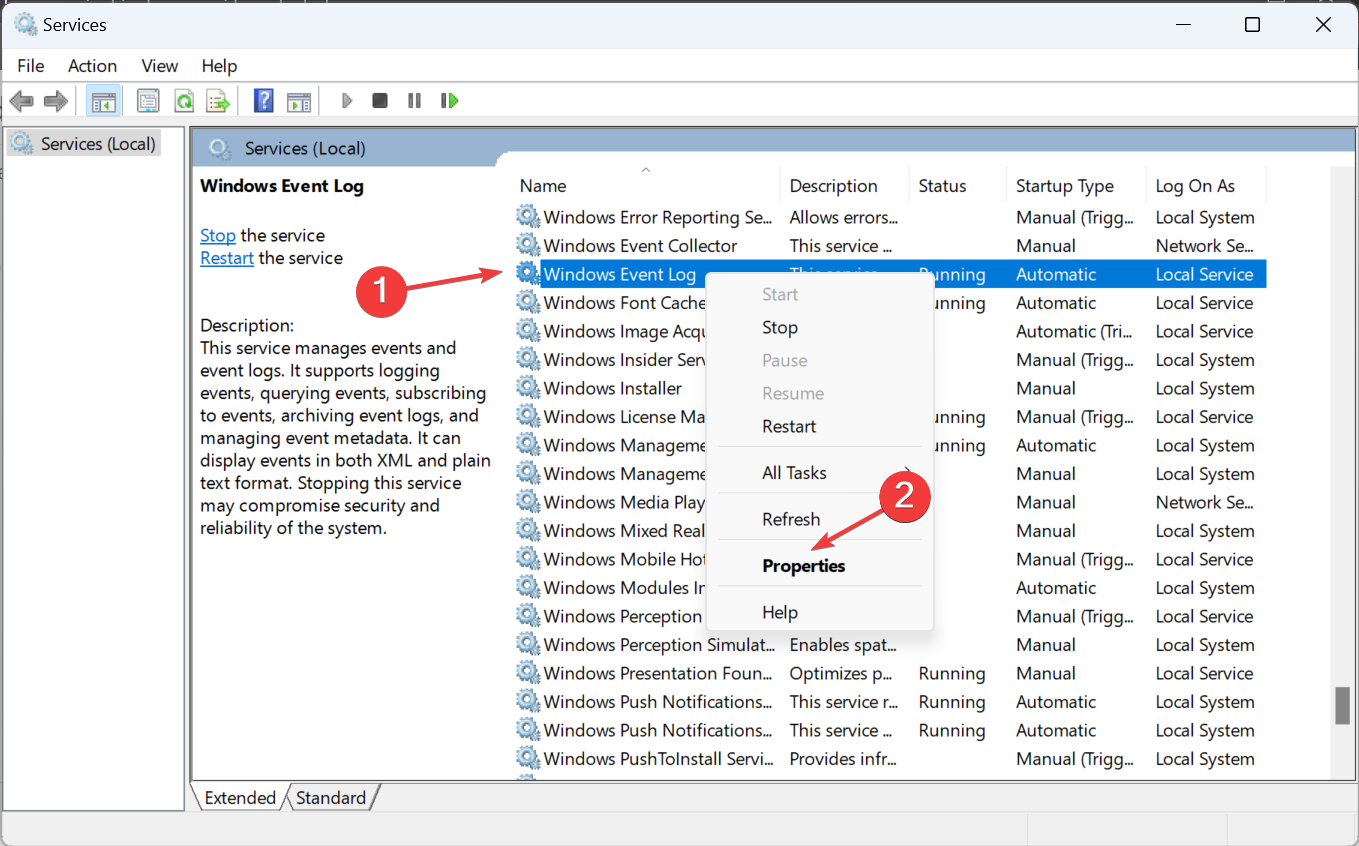
Task: Click the Export List toolbar icon
Action: [x=218, y=101]
